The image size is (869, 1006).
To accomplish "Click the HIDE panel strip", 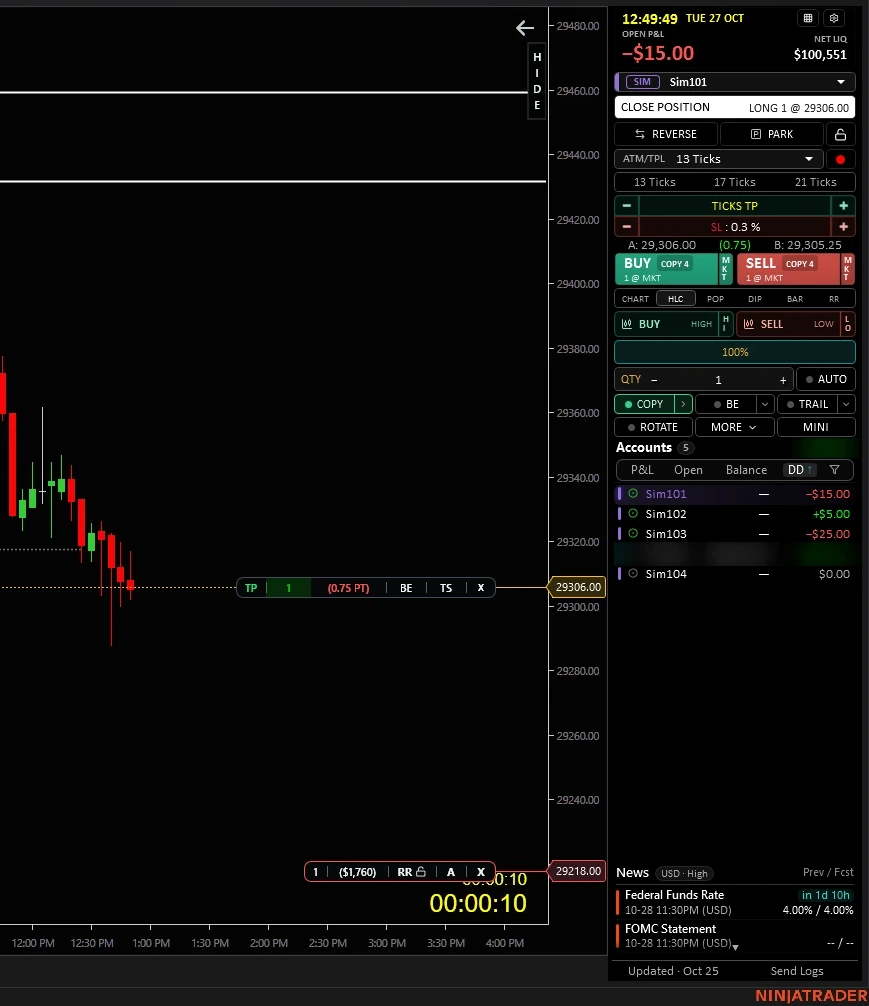I will [537, 81].
